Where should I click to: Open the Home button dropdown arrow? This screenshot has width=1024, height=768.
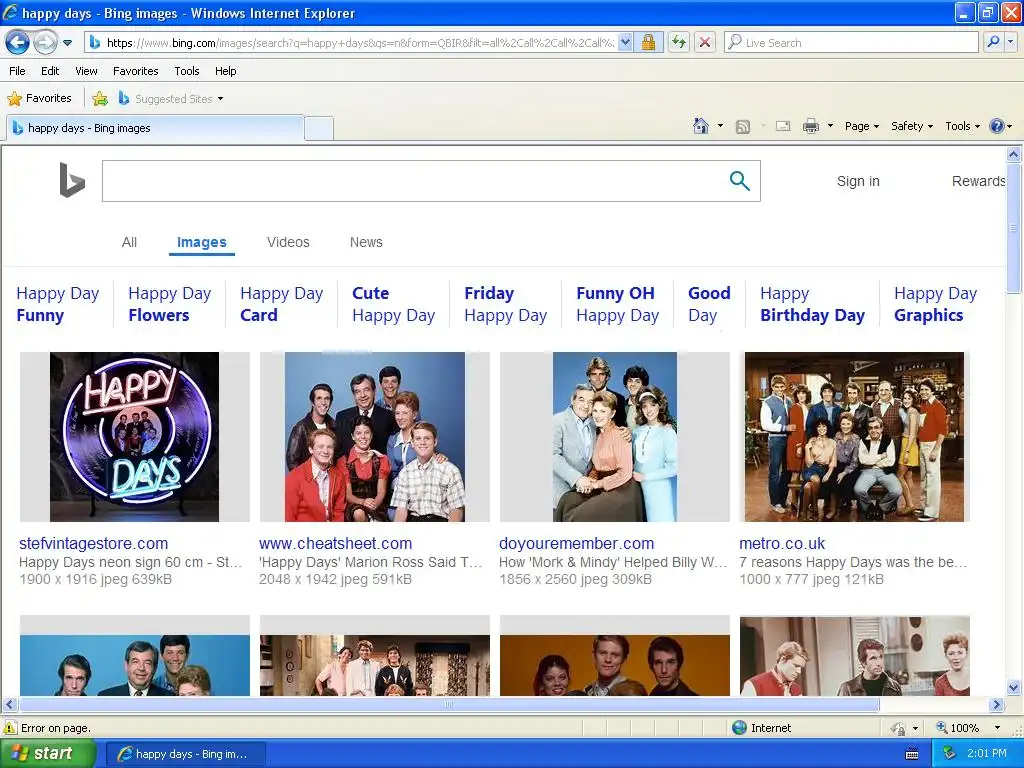point(720,126)
